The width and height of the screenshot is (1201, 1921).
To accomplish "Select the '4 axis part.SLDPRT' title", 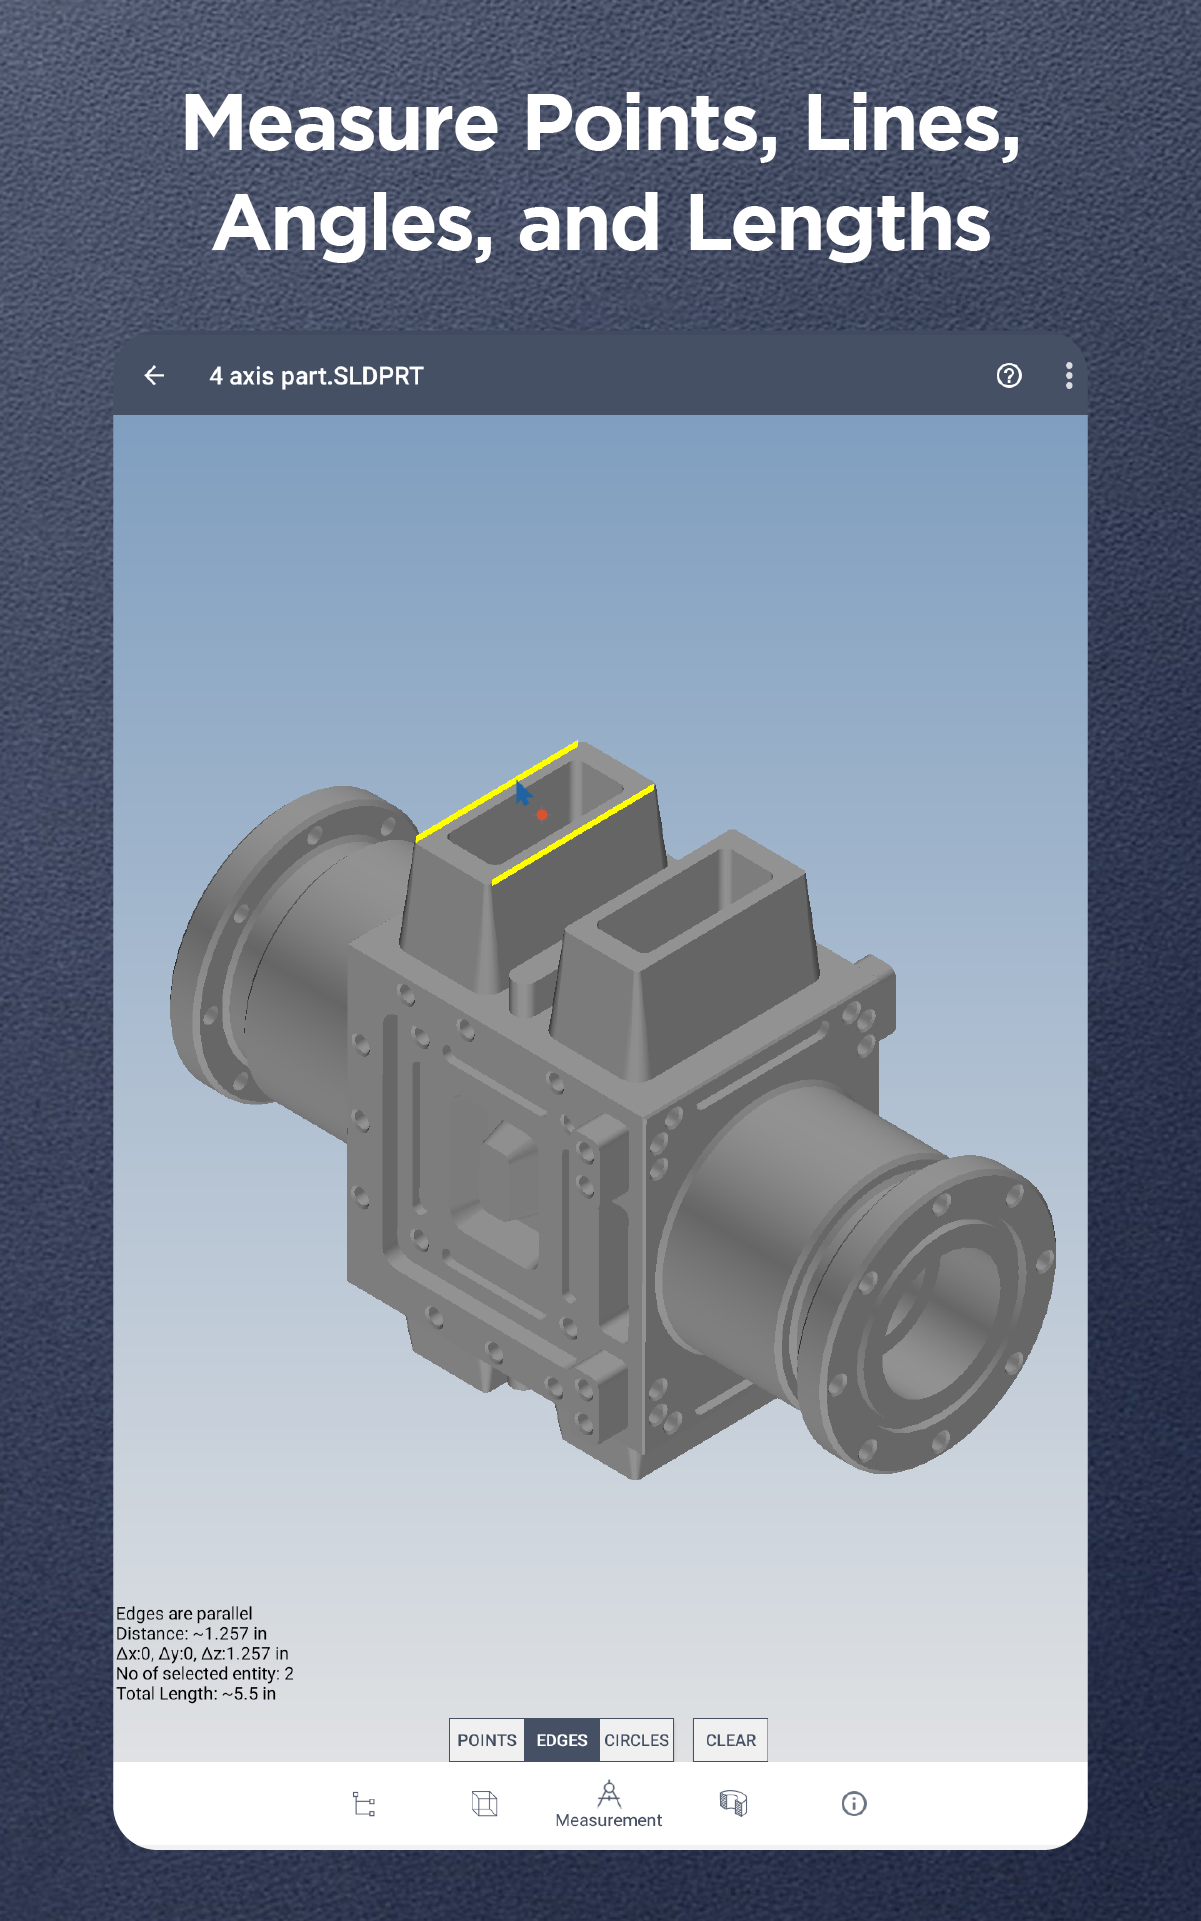I will 317,376.
